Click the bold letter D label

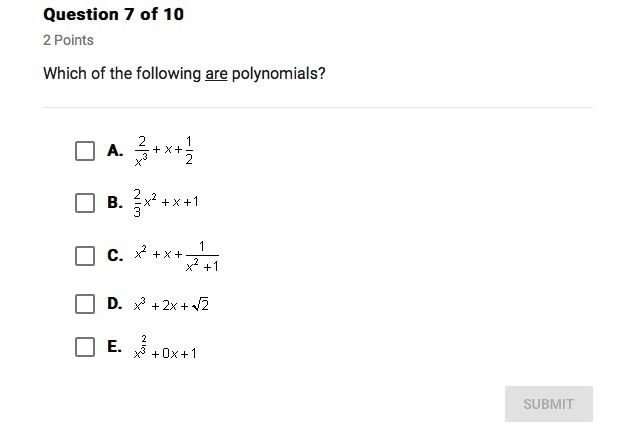(x=115, y=303)
